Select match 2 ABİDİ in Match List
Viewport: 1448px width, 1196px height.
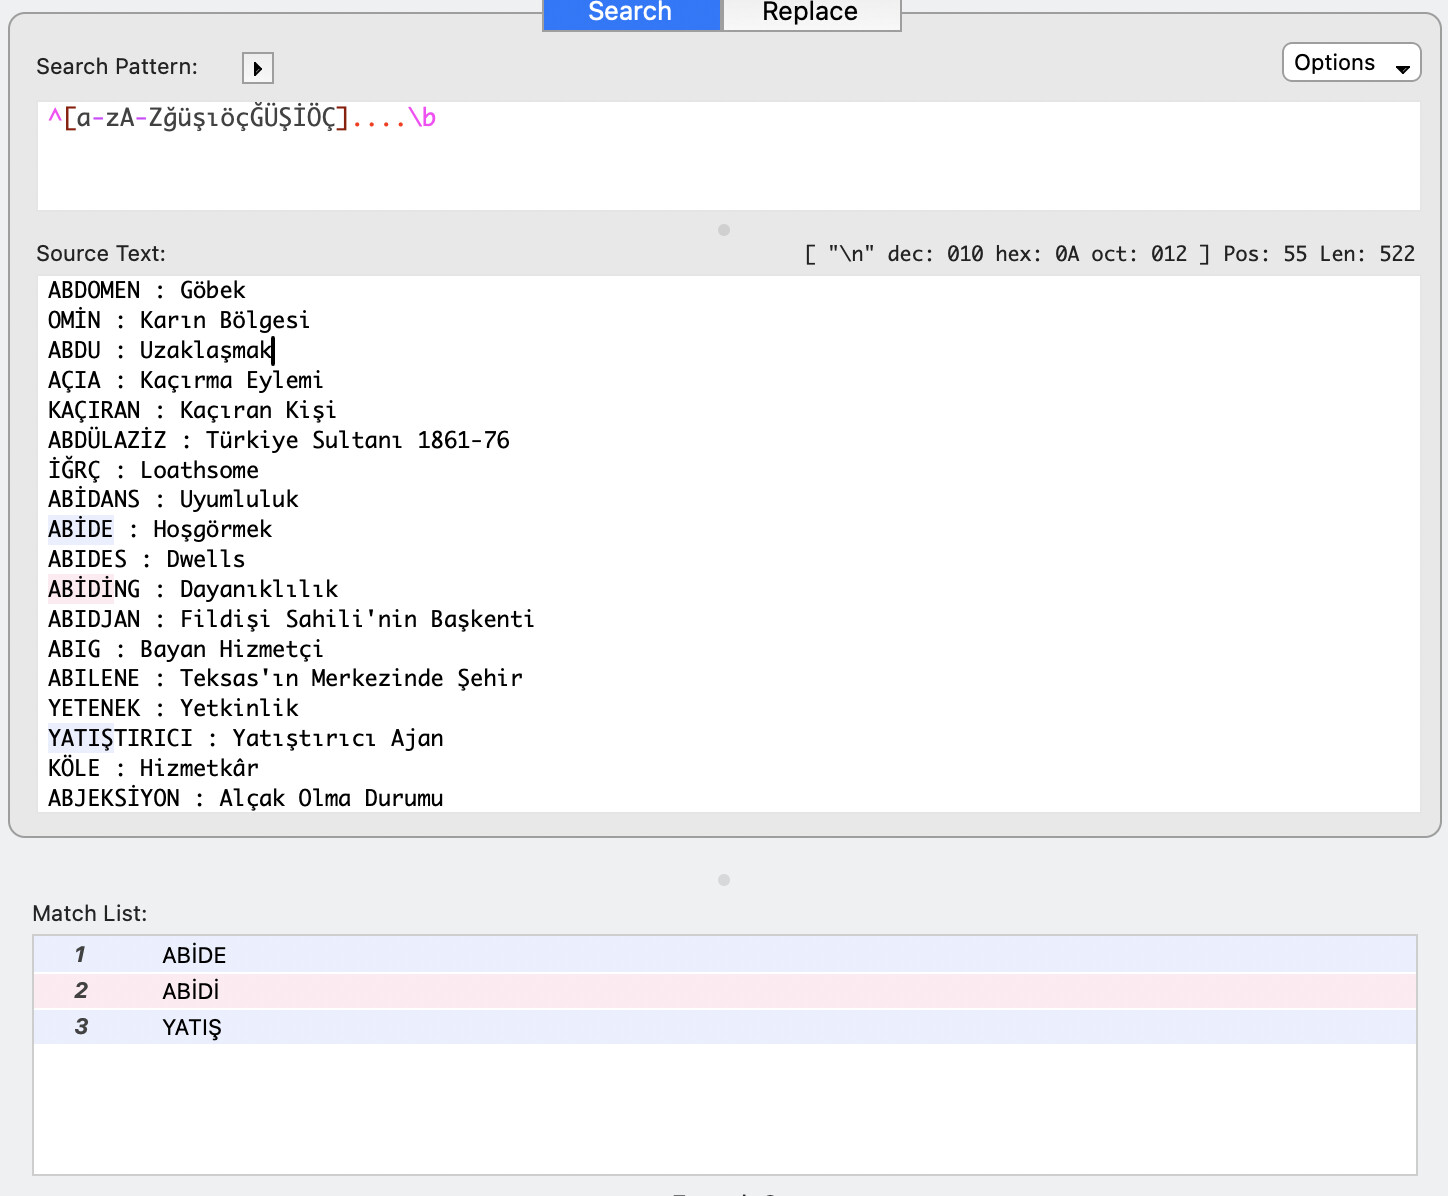(x=190, y=991)
